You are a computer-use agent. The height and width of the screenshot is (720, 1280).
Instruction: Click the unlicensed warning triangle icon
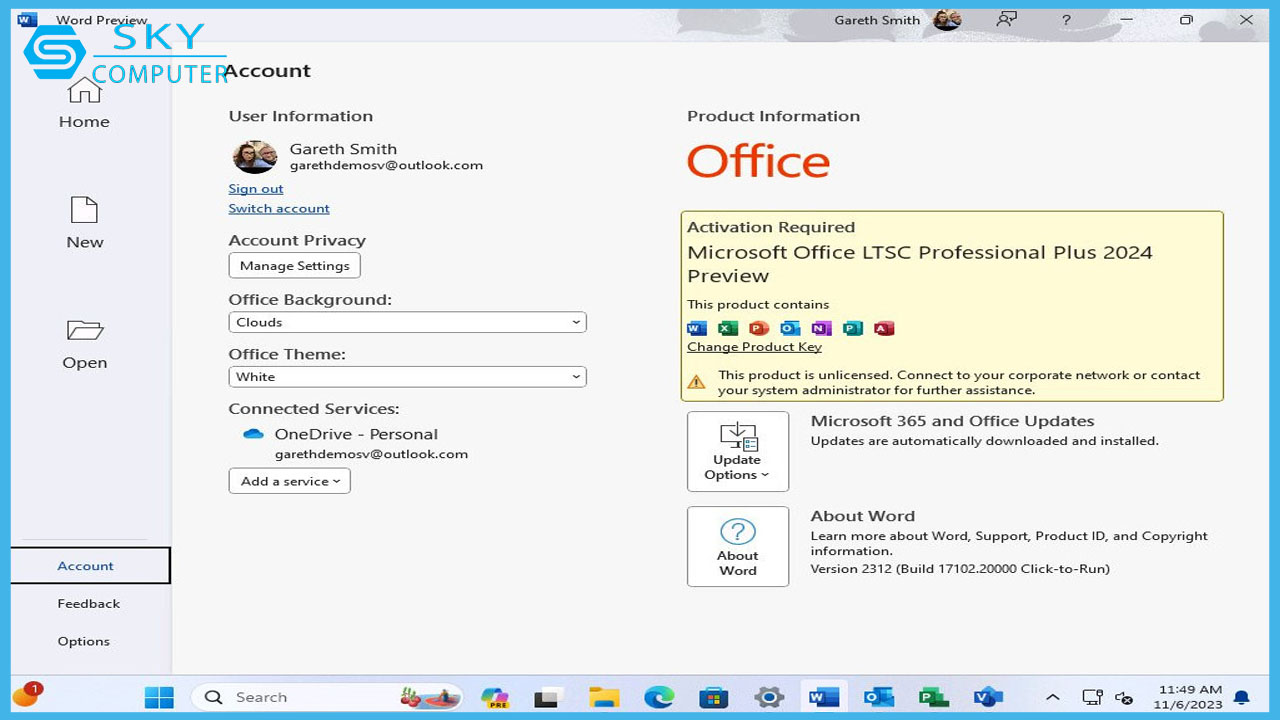pyautogui.click(x=697, y=382)
